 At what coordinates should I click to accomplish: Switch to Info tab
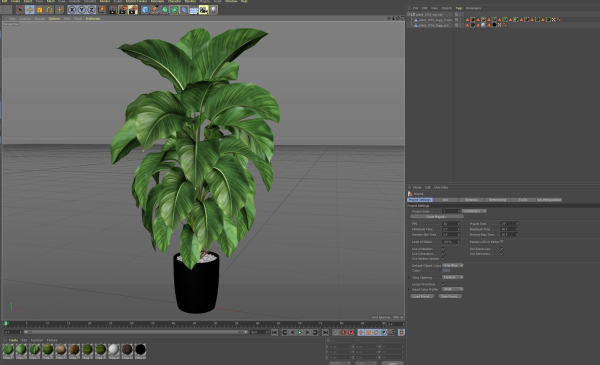point(445,200)
